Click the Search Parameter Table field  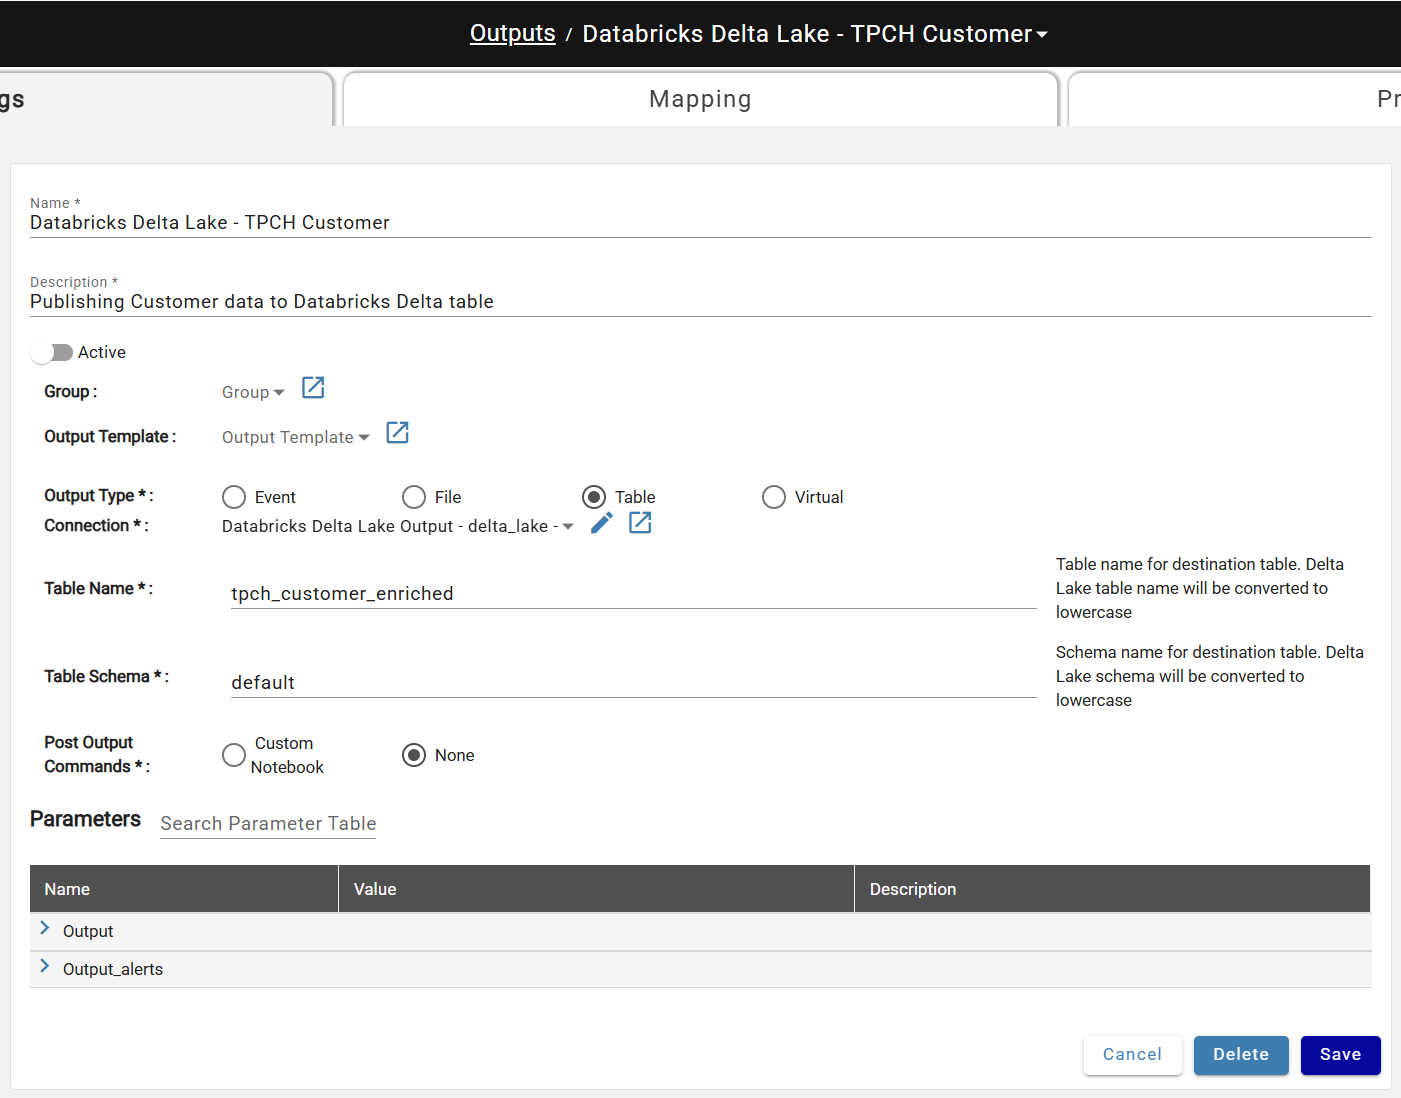[267, 823]
